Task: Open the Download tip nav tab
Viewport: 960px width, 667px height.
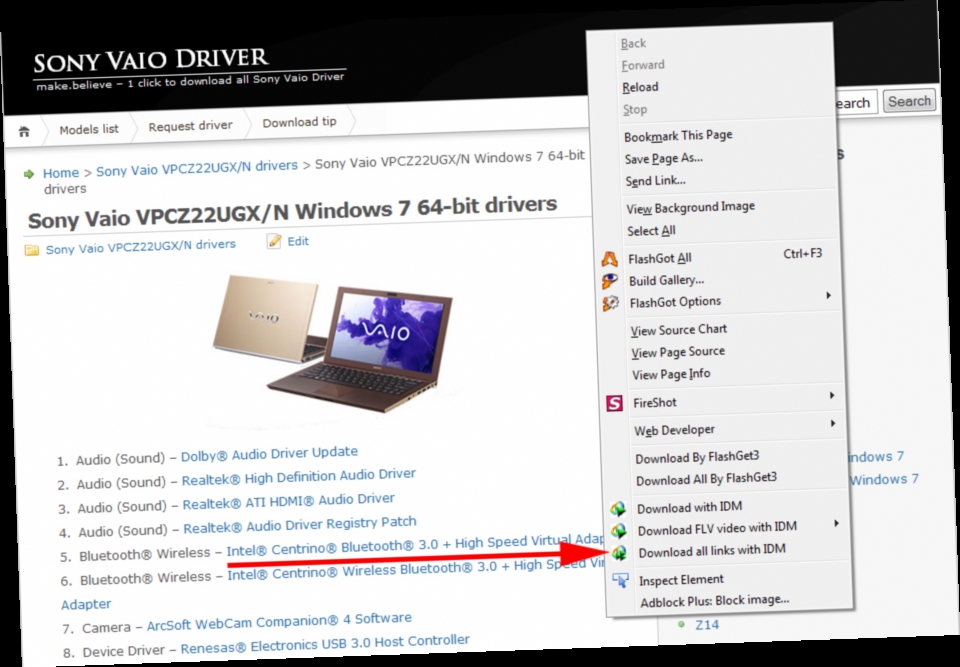Action: (x=299, y=122)
